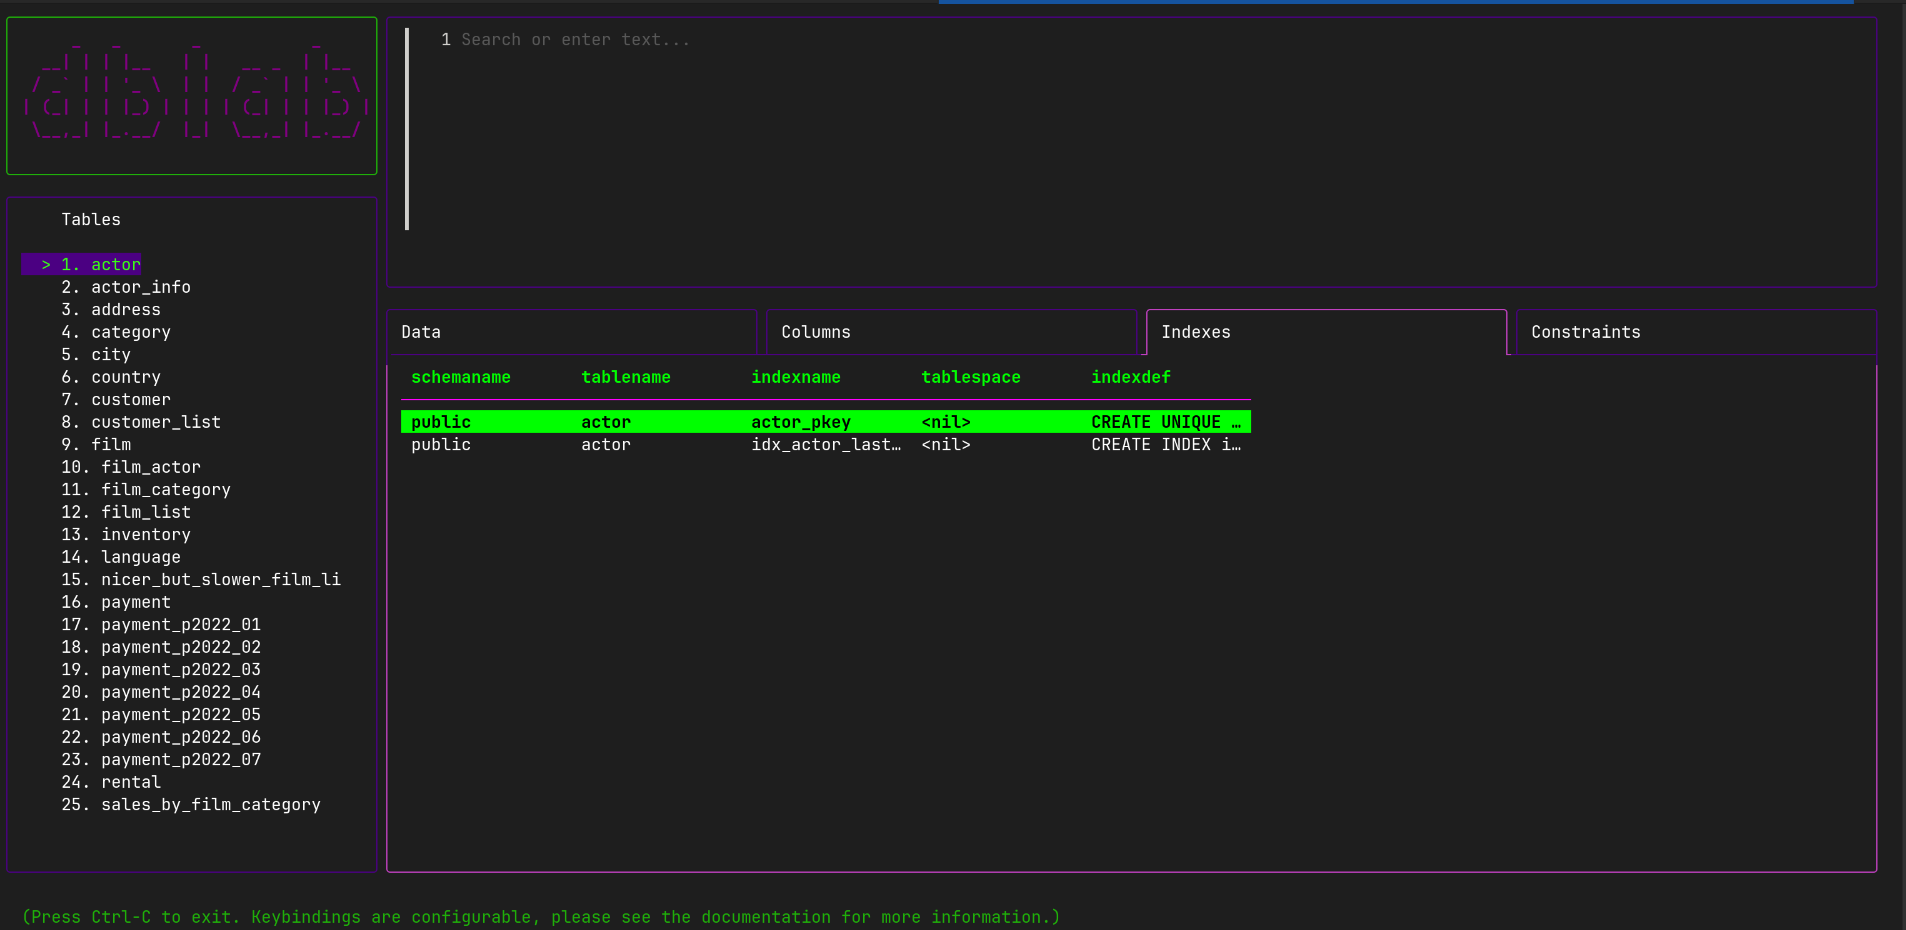Open the film_list table
Viewport: 1906px width, 930px height.
click(126, 512)
